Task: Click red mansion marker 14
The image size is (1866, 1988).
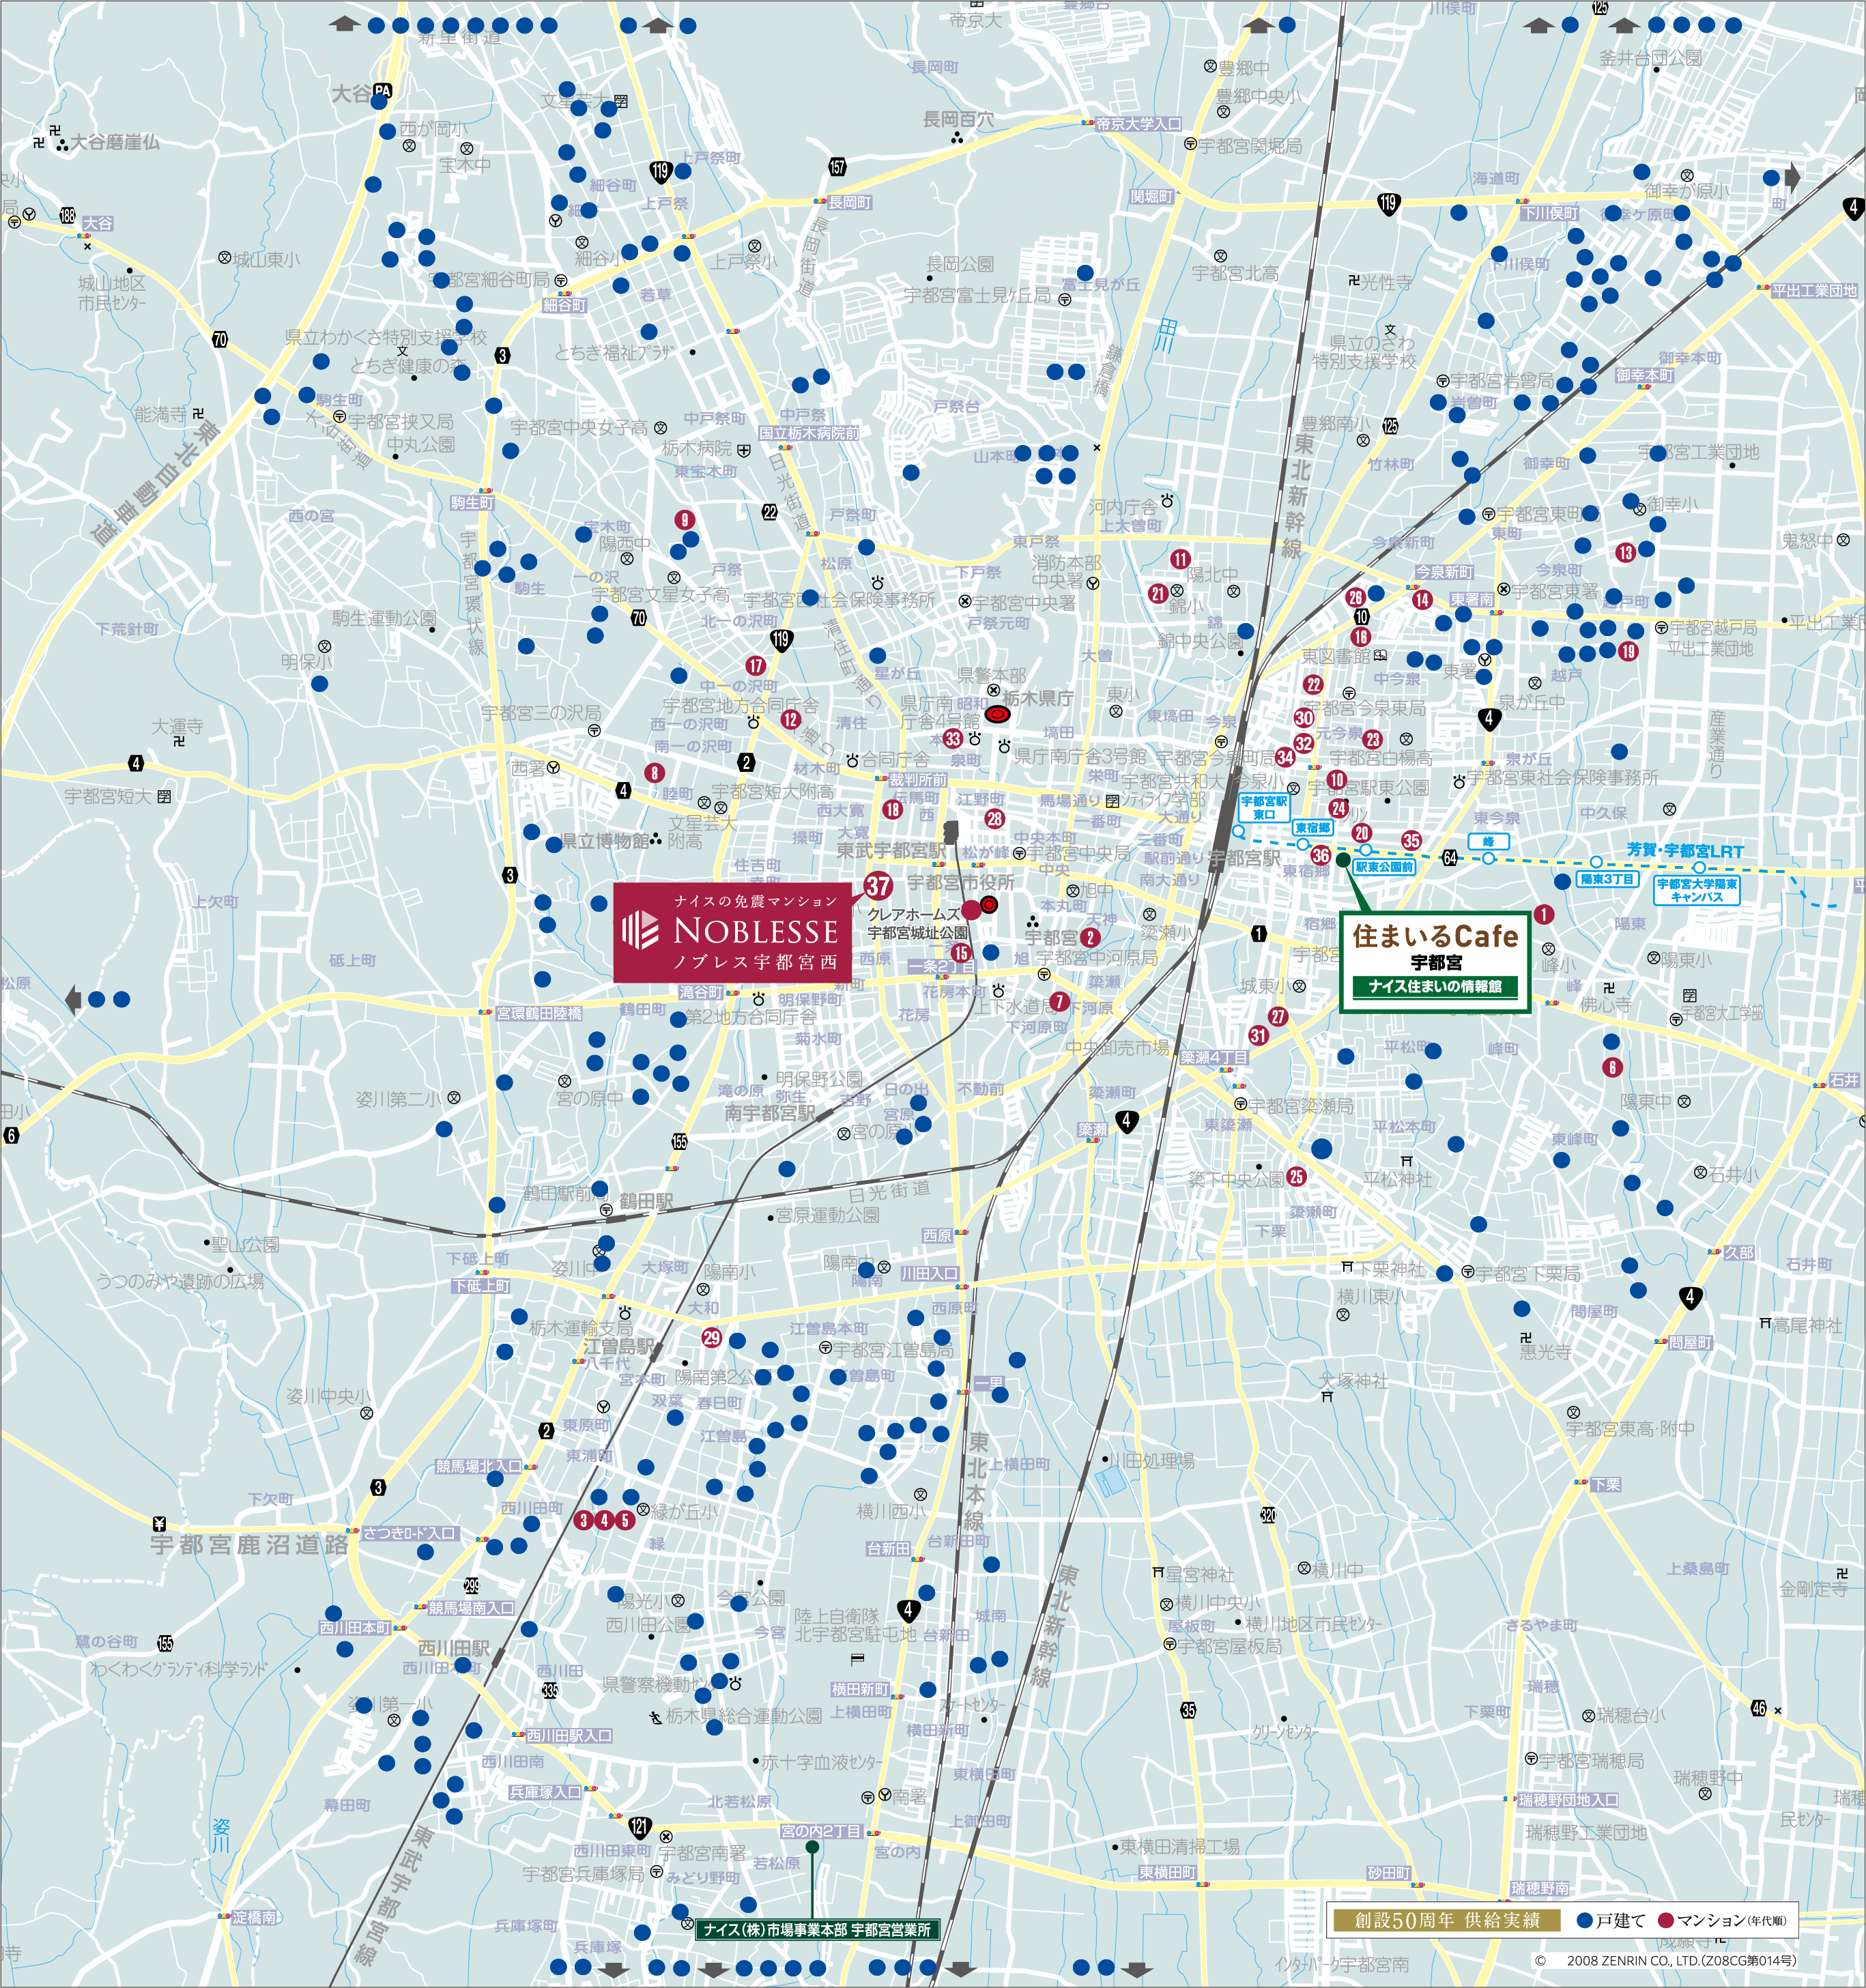Action: [1422, 599]
